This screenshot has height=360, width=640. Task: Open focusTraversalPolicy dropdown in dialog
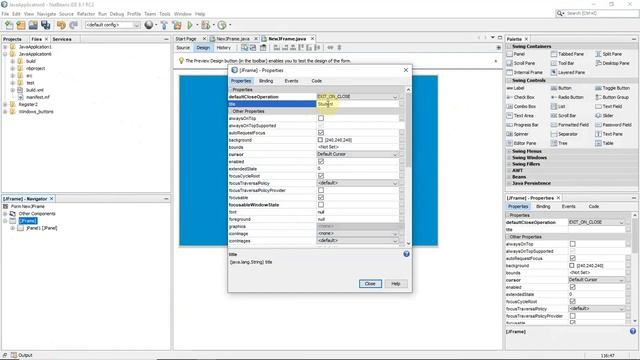tap(395, 183)
